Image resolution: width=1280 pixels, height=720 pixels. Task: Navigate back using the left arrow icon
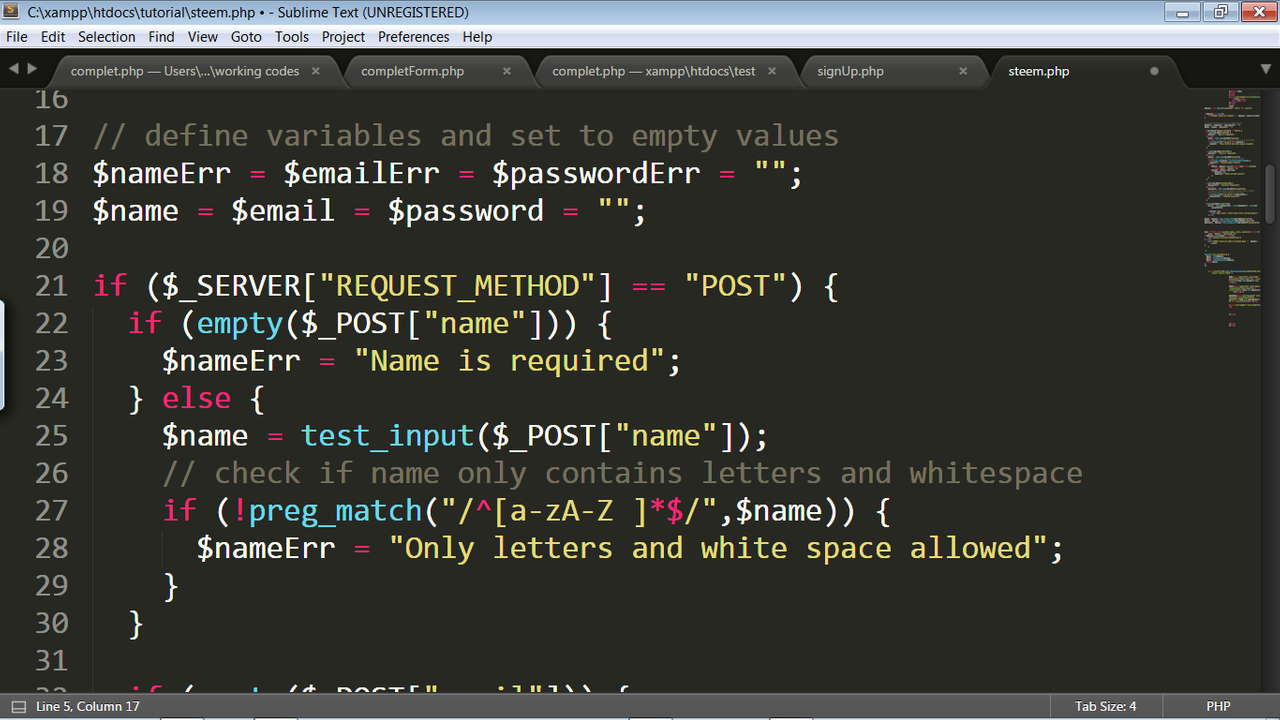(x=14, y=70)
